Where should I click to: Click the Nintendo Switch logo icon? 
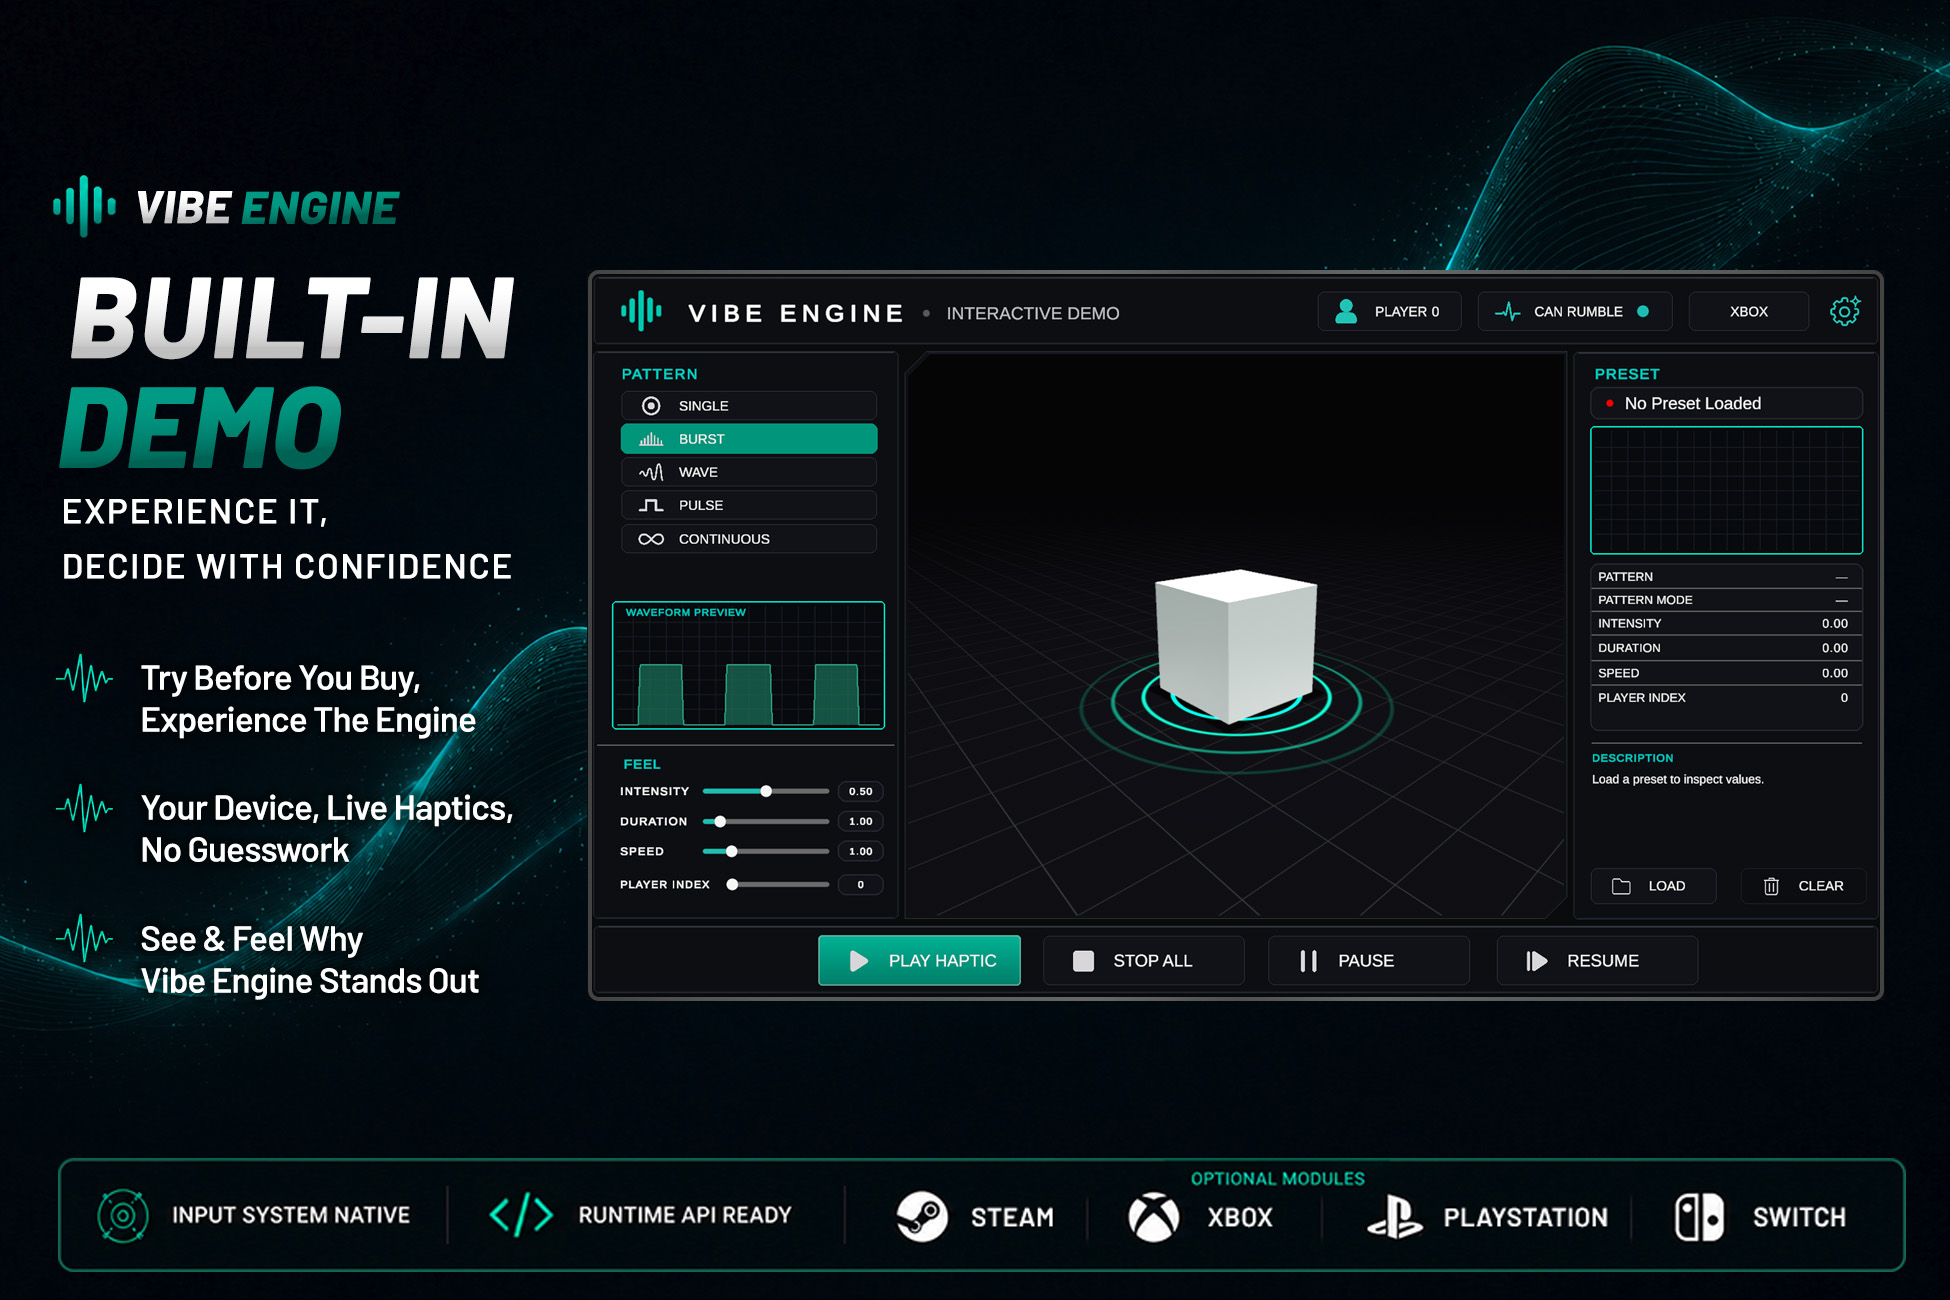point(1699,1217)
